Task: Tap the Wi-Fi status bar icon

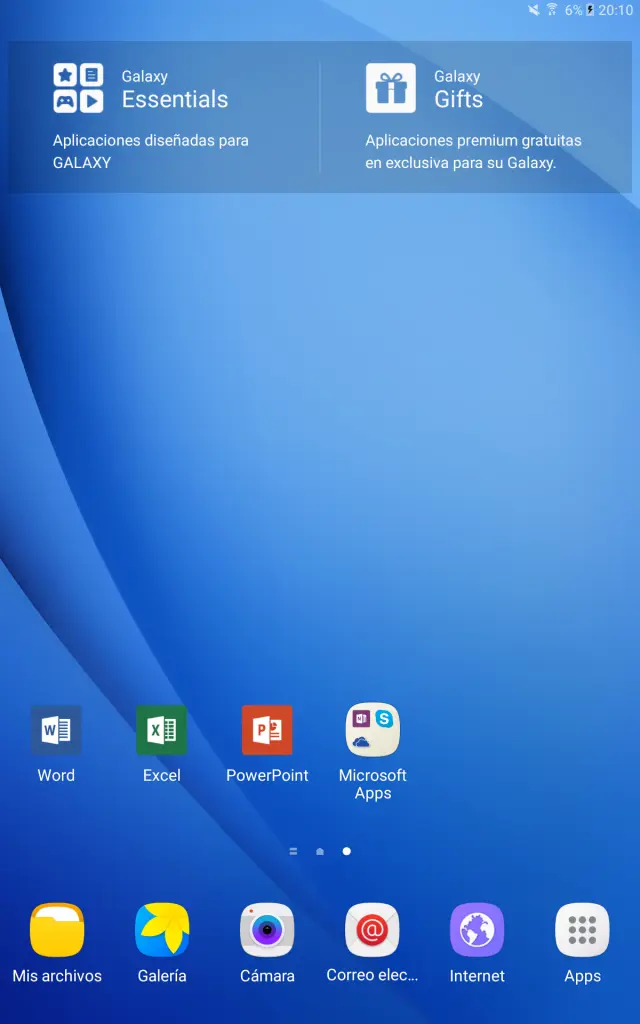Action: click(551, 10)
